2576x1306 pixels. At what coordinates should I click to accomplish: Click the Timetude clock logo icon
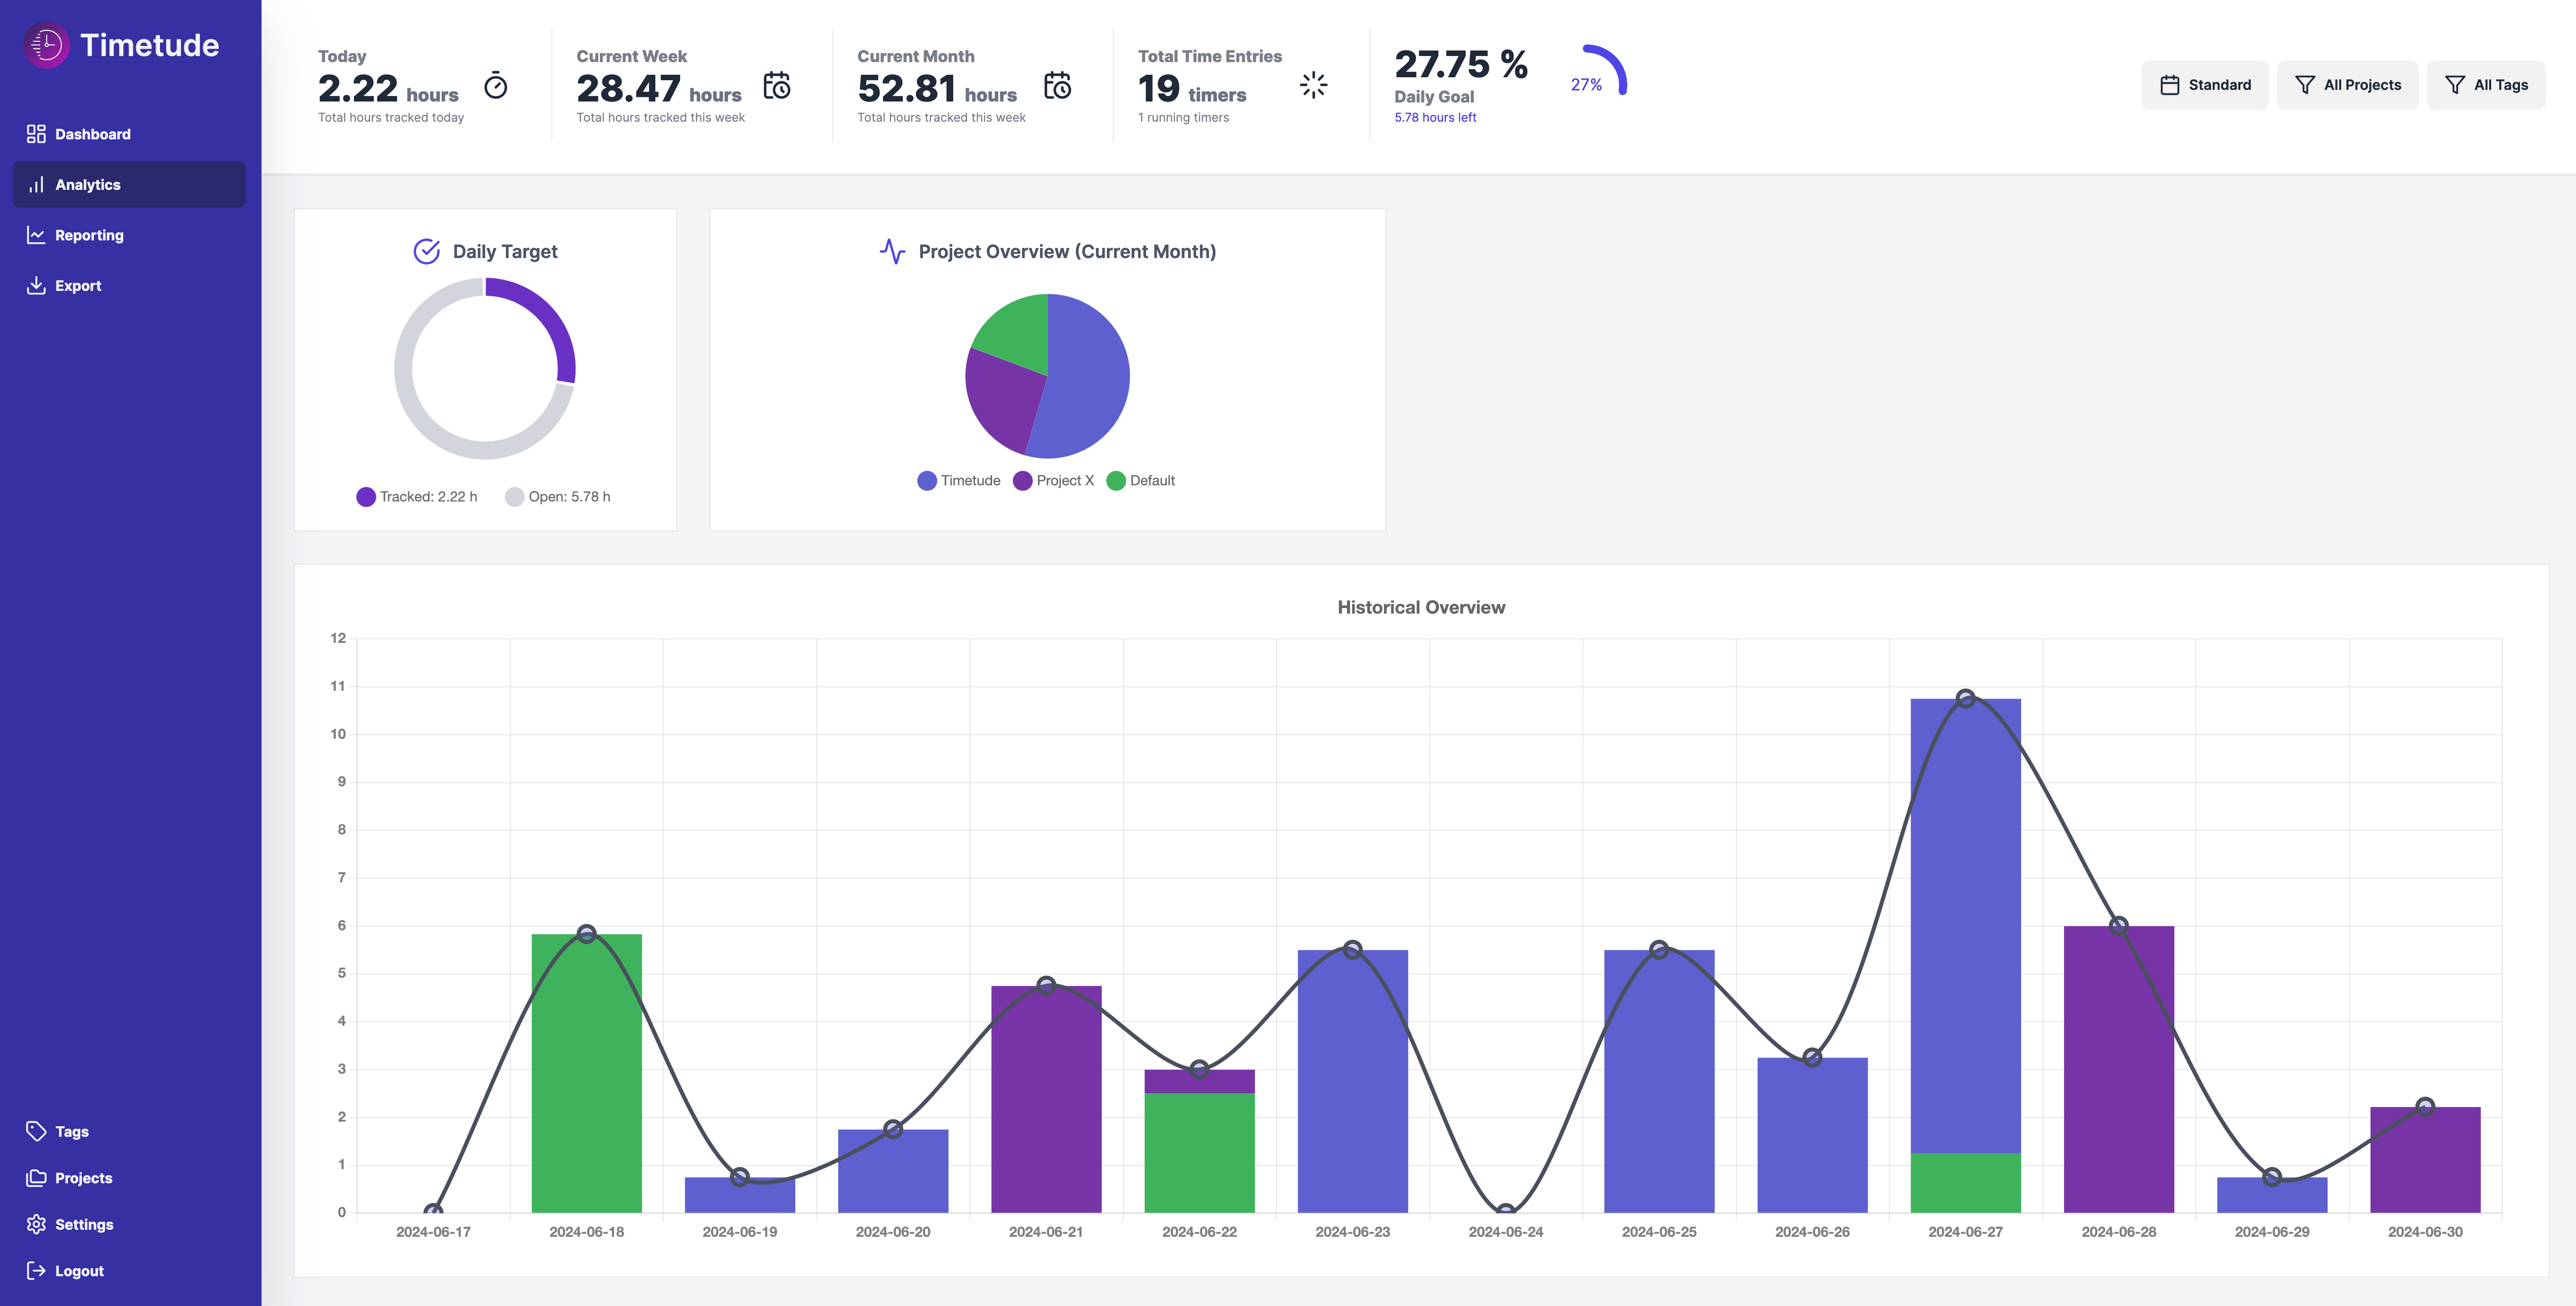pyautogui.click(x=46, y=45)
